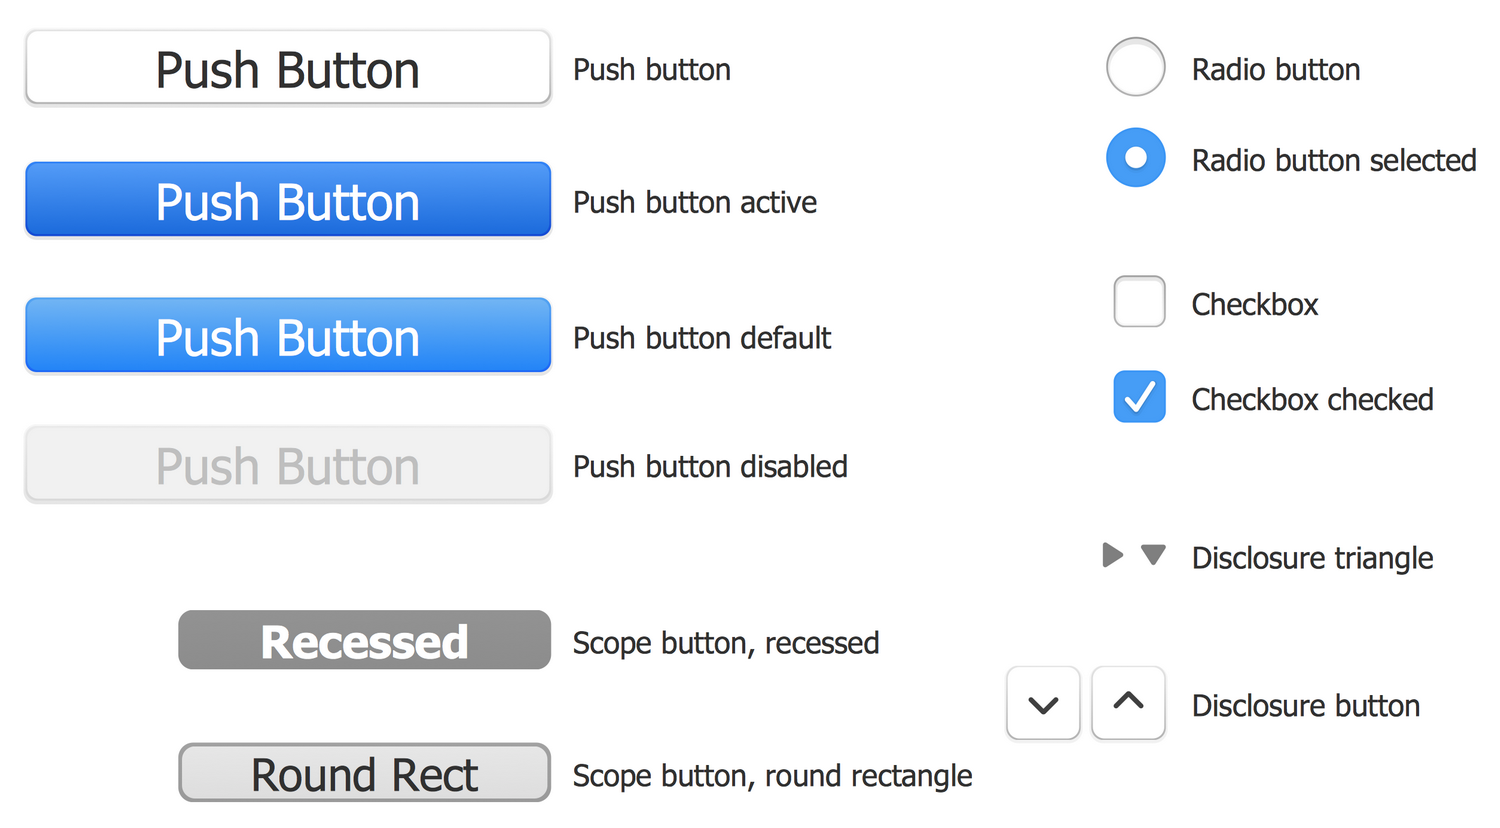Select the Round Rect scope button
Image resolution: width=1500 pixels, height=828 pixels.
click(364, 773)
